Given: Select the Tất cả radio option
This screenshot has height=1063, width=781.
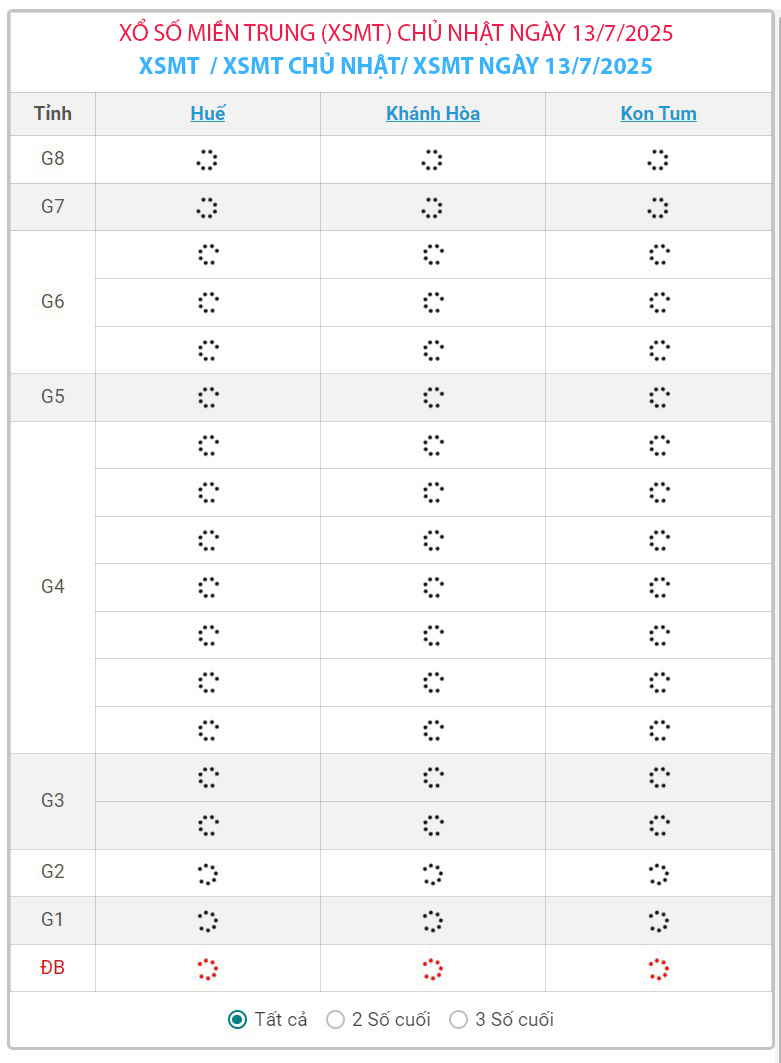Looking at the screenshot, I should [237, 1019].
